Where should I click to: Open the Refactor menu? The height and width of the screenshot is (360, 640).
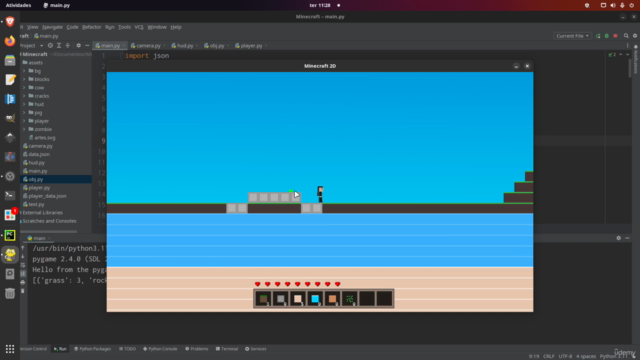(91, 27)
